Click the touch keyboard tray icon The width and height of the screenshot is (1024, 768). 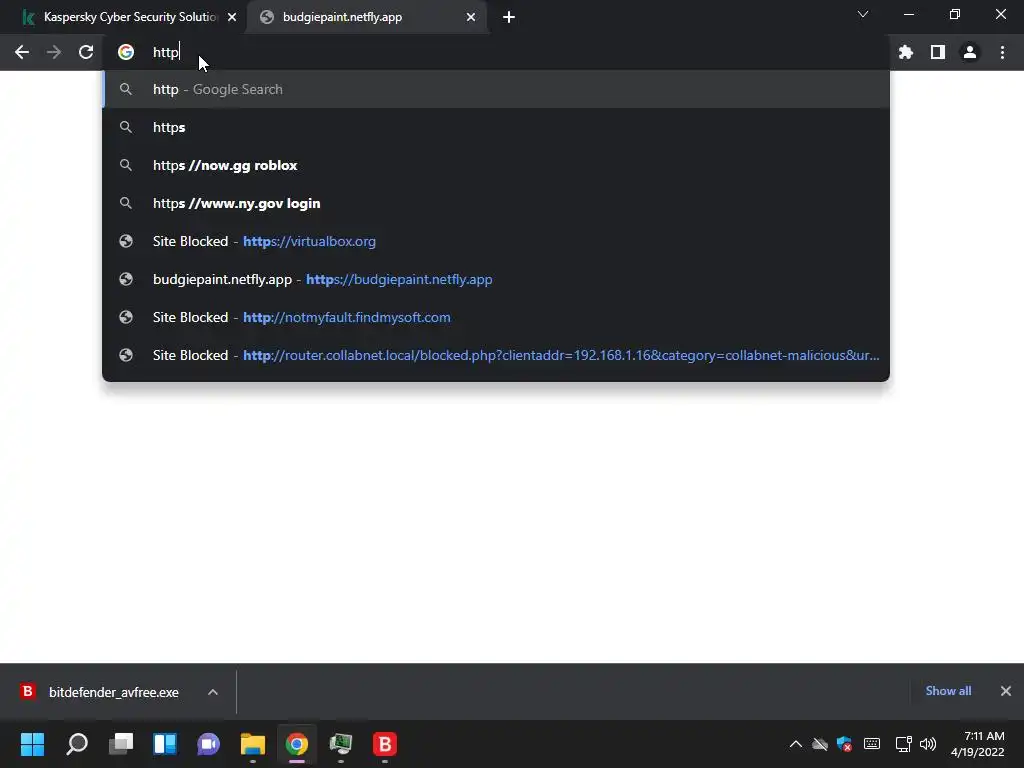click(x=872, y=744)
